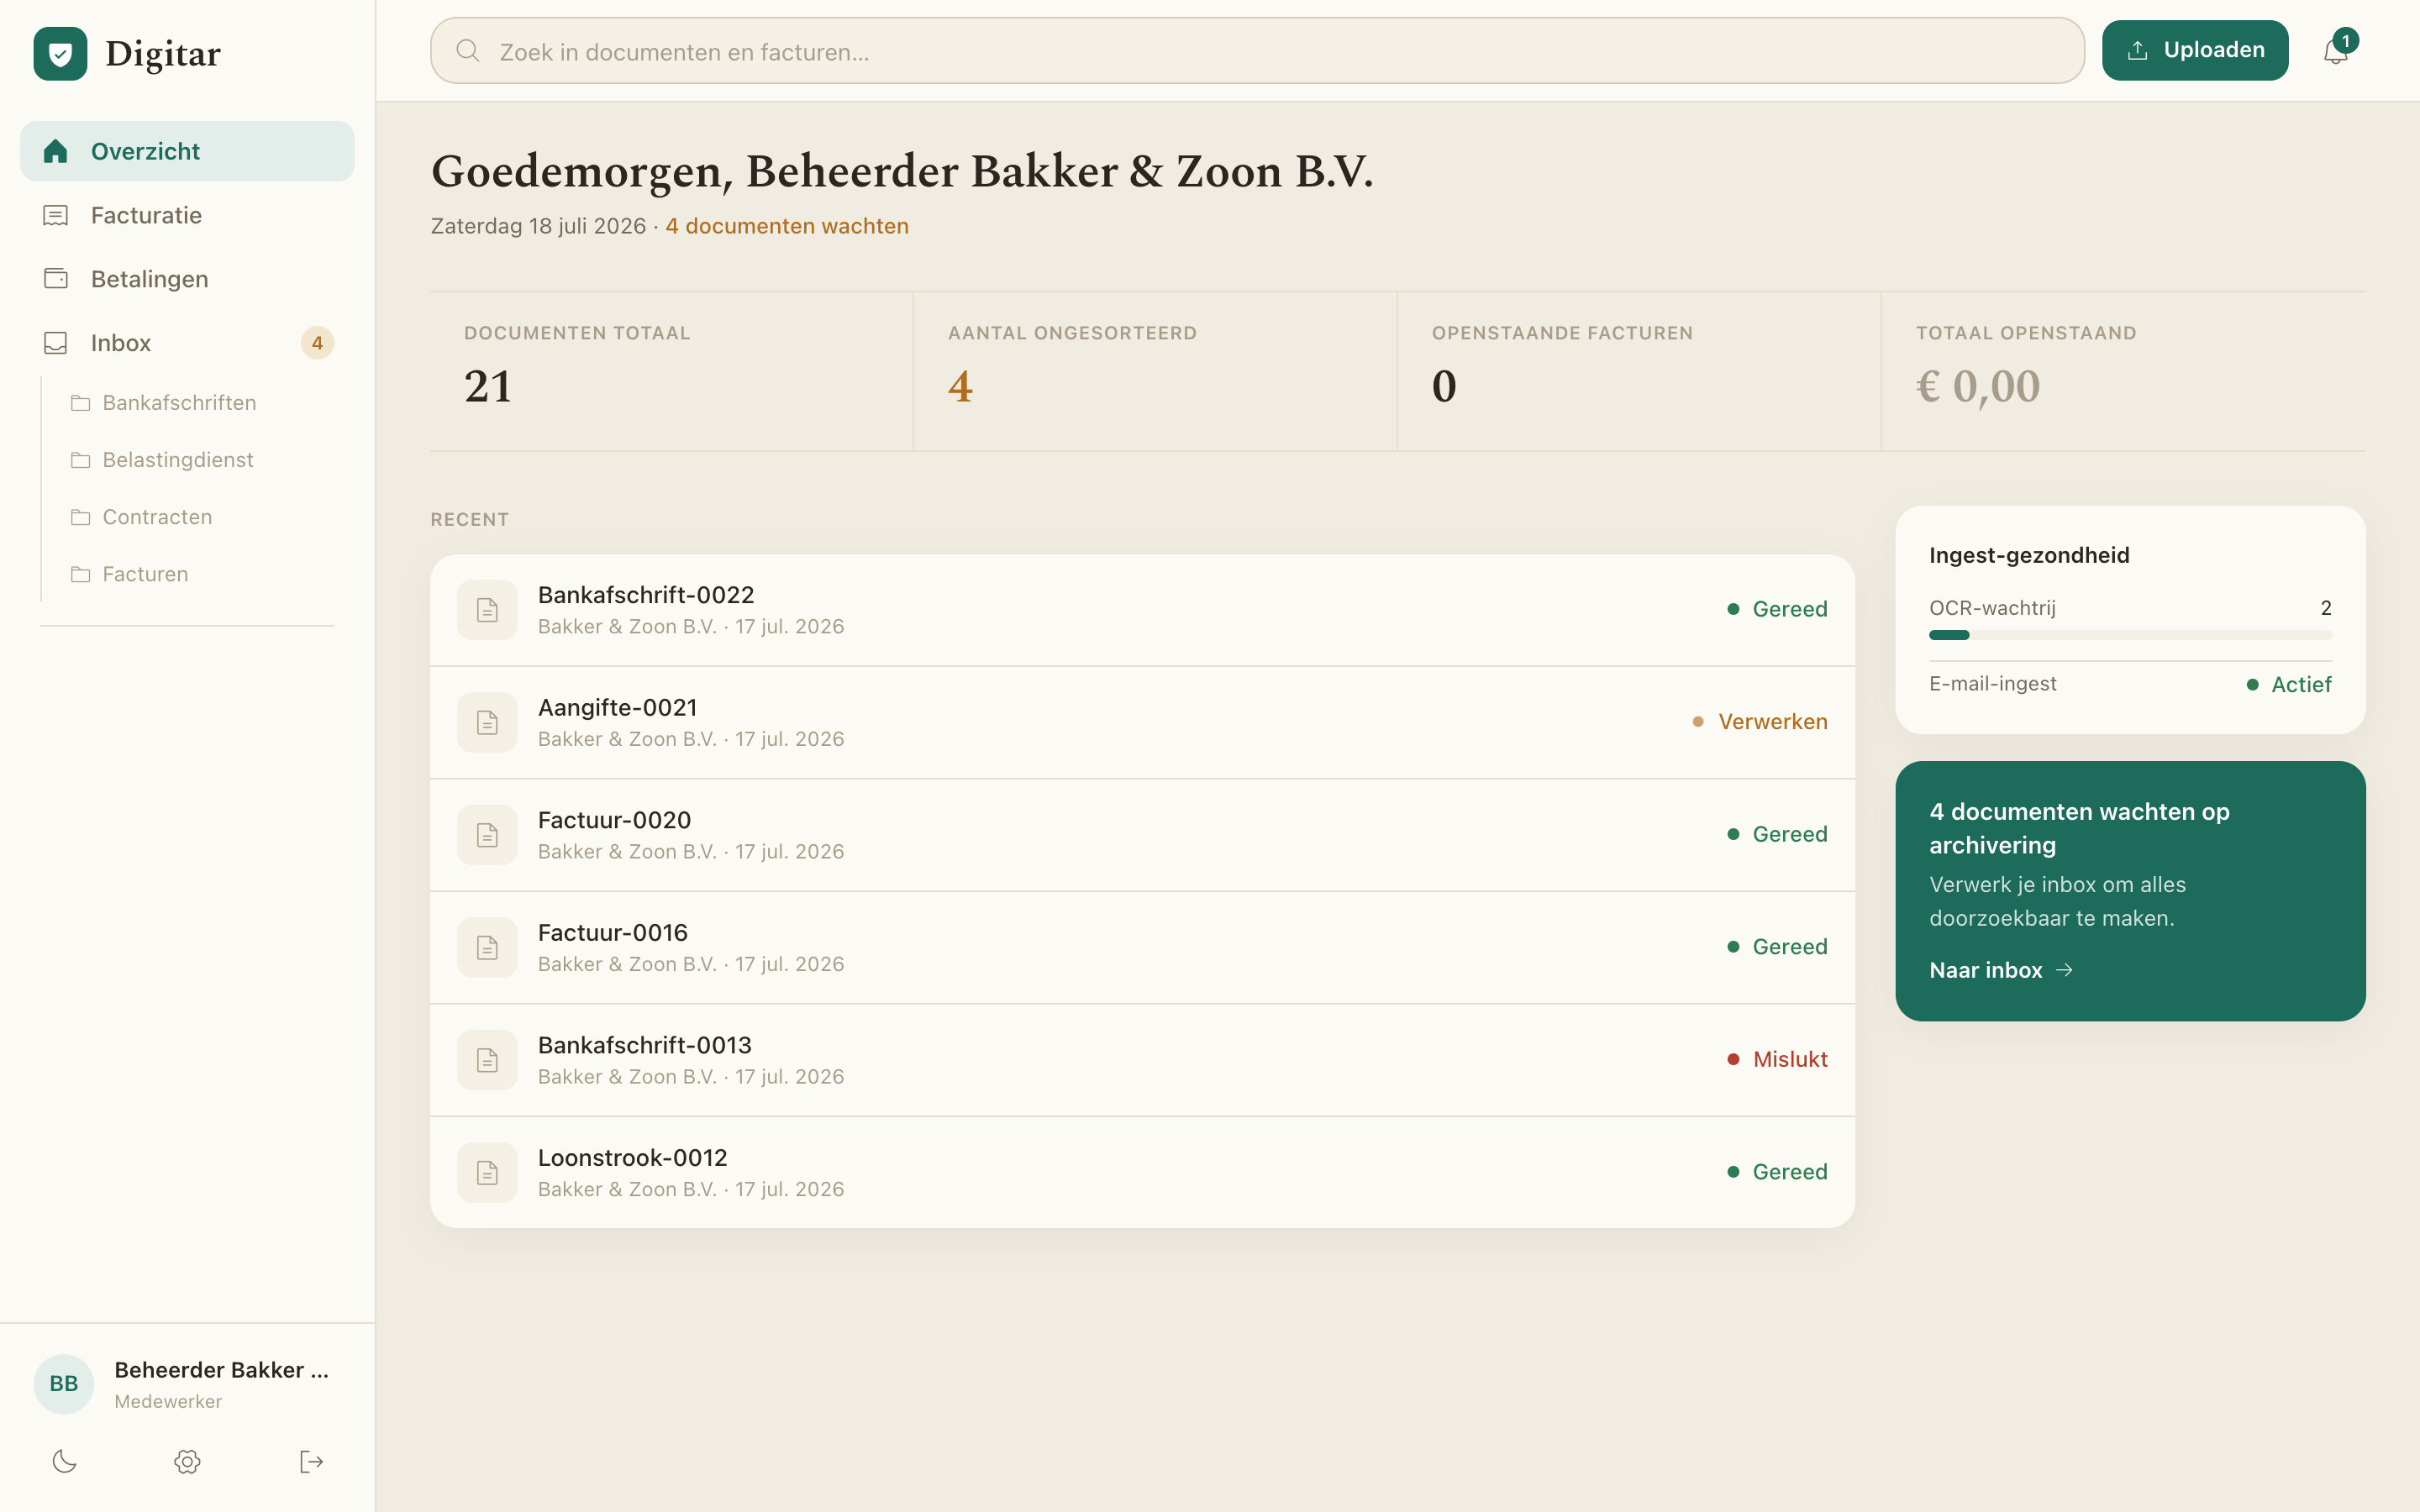Focus the document search field
Viewport: 2420px width, 1512px height.
pyautogui.click(x=1257, y=50)
